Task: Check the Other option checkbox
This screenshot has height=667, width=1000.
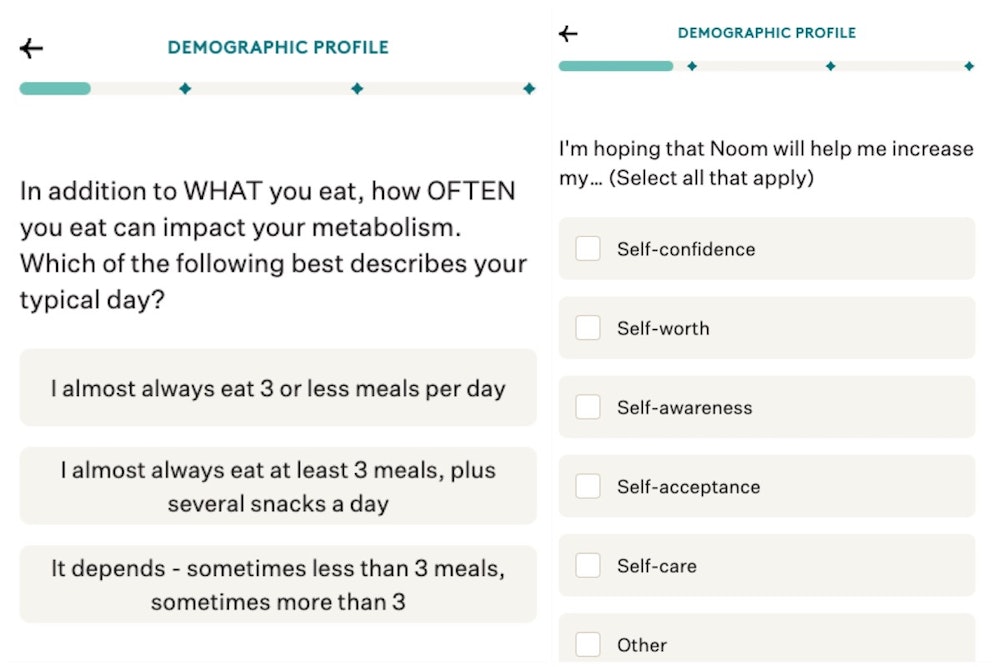Action: [588, 645]
